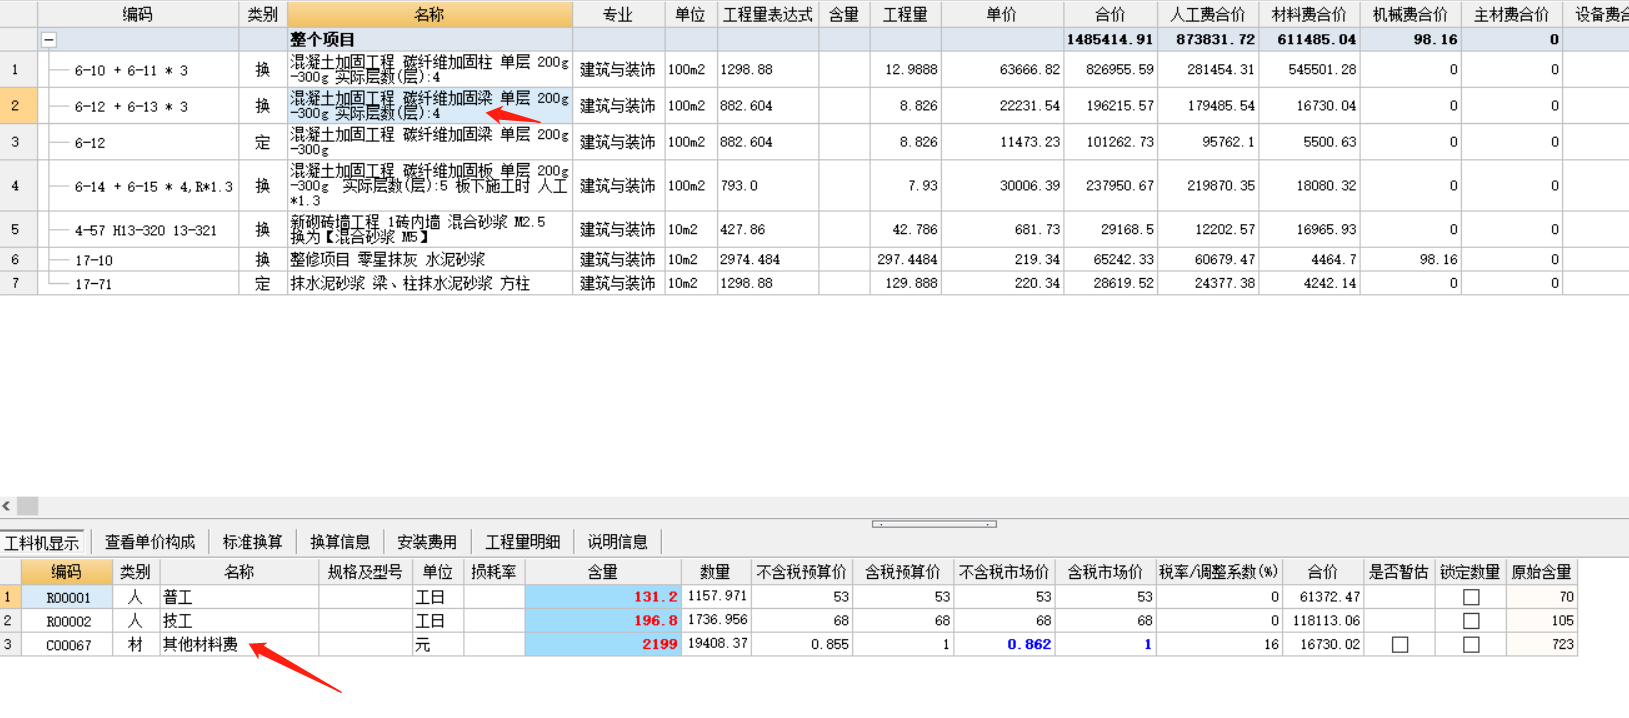Click 含量 value 131.2
1629x718 pixels.
pyautogui.click(x=603, y=597)
